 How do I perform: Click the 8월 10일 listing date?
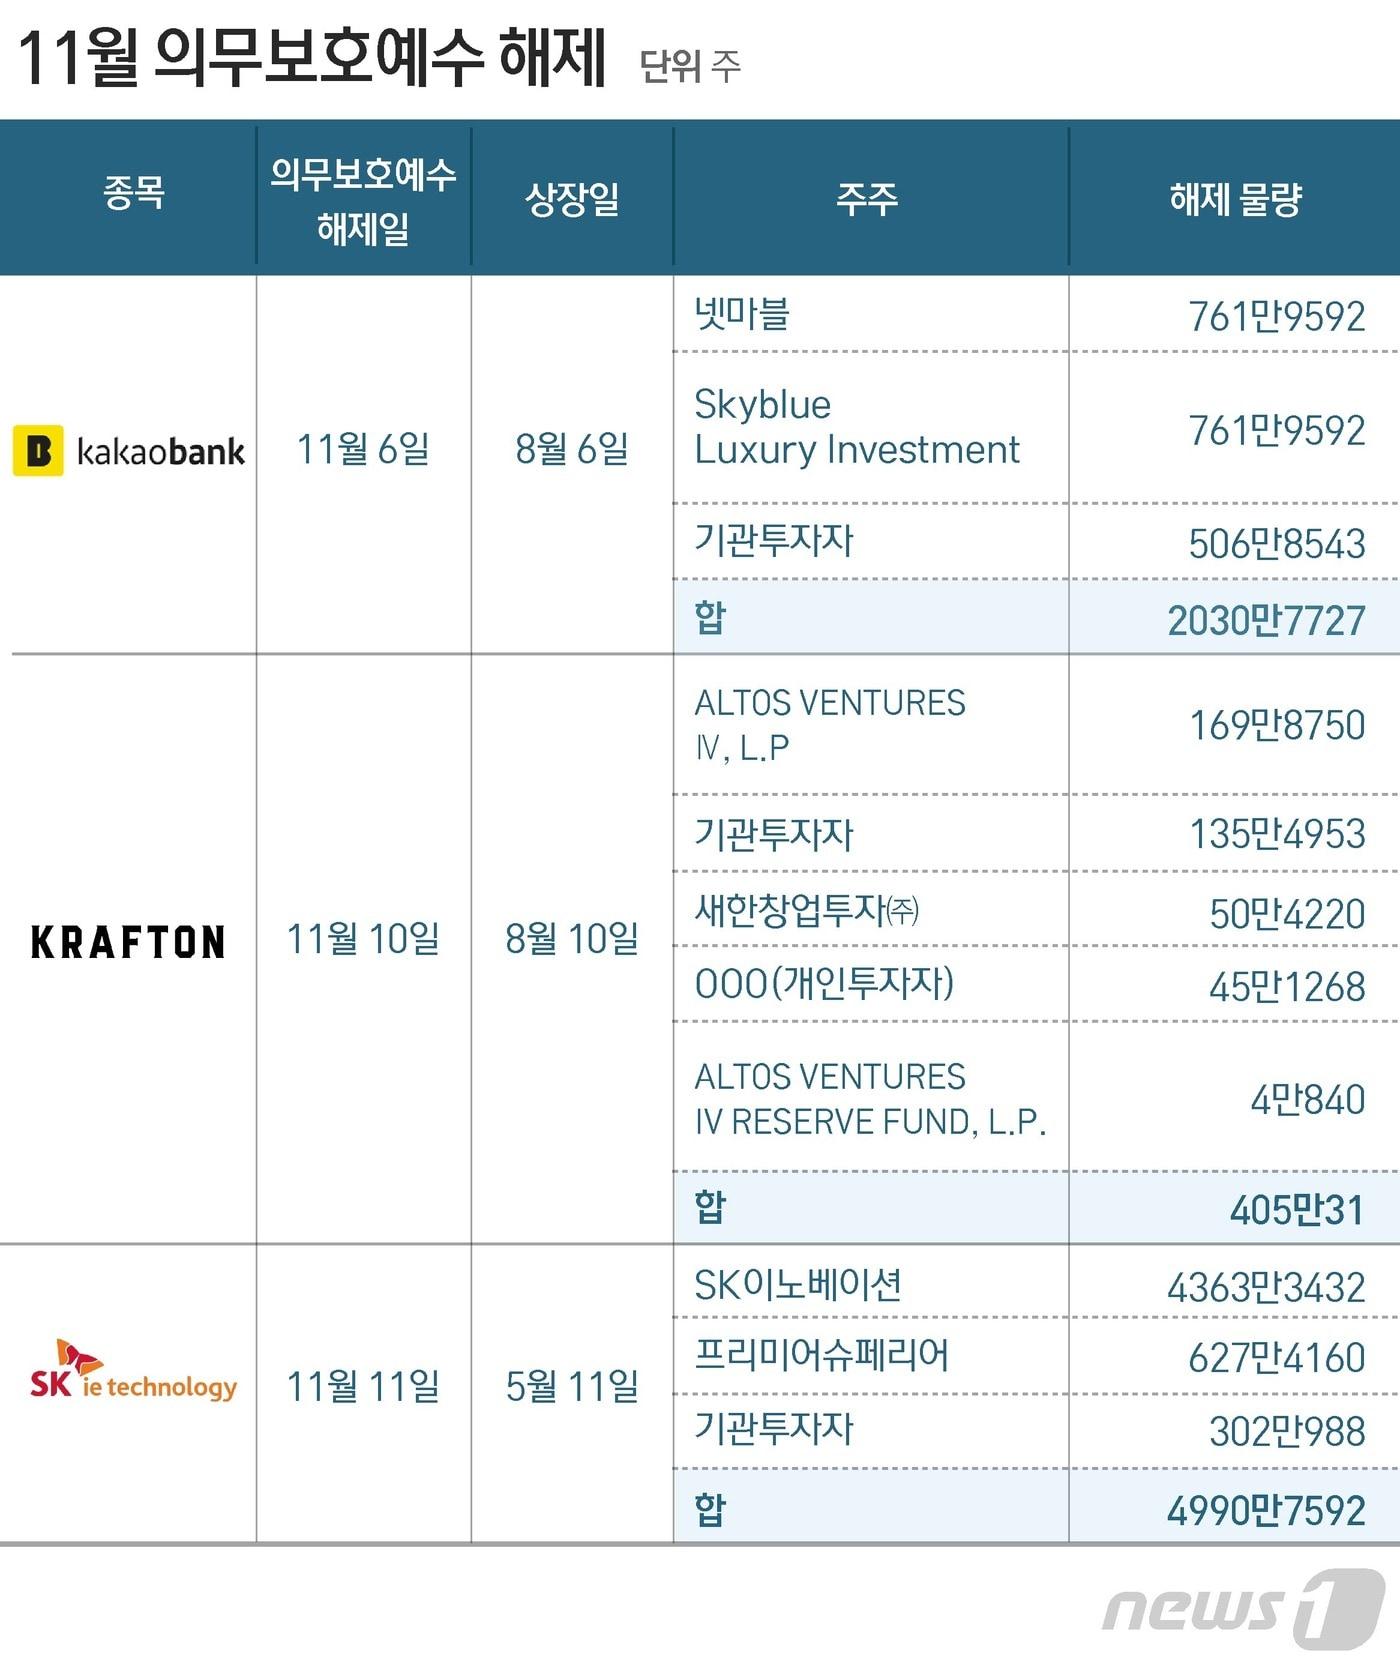click(x=571, y=939)
